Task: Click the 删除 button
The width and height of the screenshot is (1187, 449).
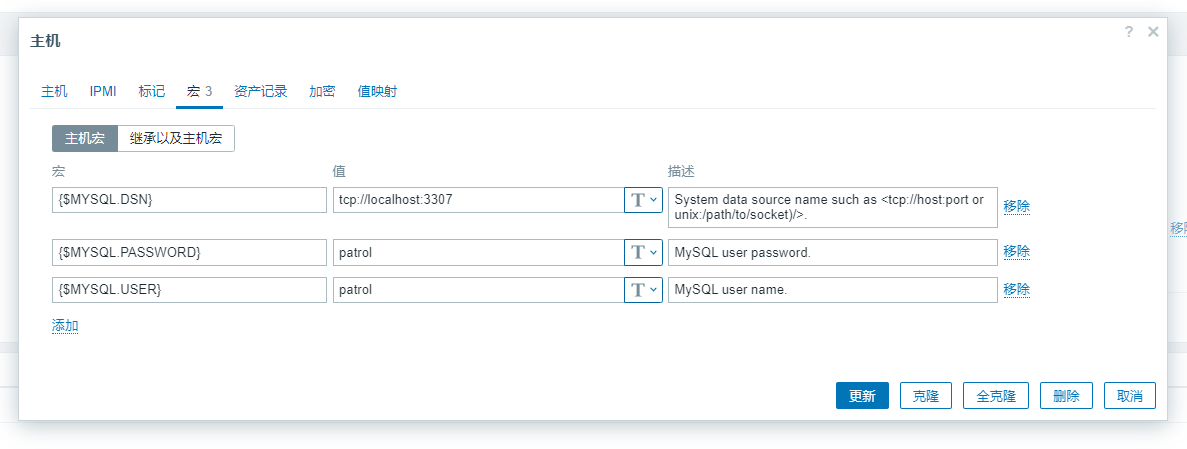Action: click(1066, 395)
